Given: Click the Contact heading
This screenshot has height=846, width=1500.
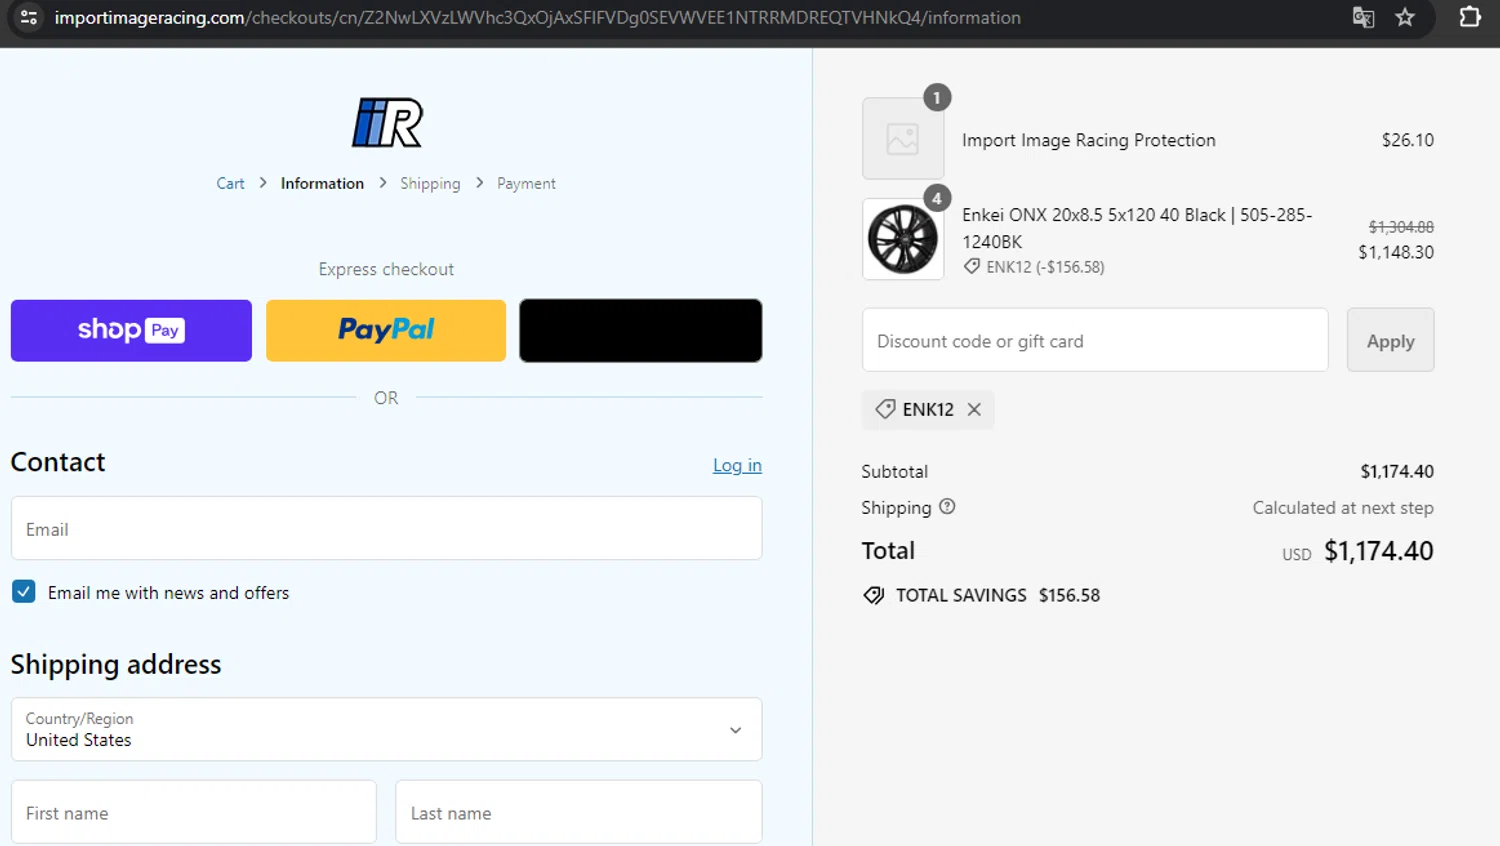Looking at the screenshot, I should (x=58, y=462).
